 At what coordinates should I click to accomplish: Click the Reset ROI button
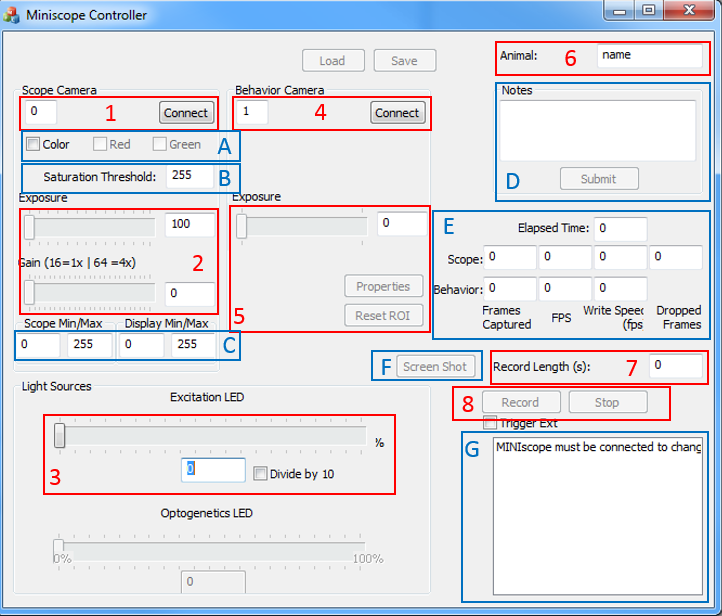click(383, 316)
